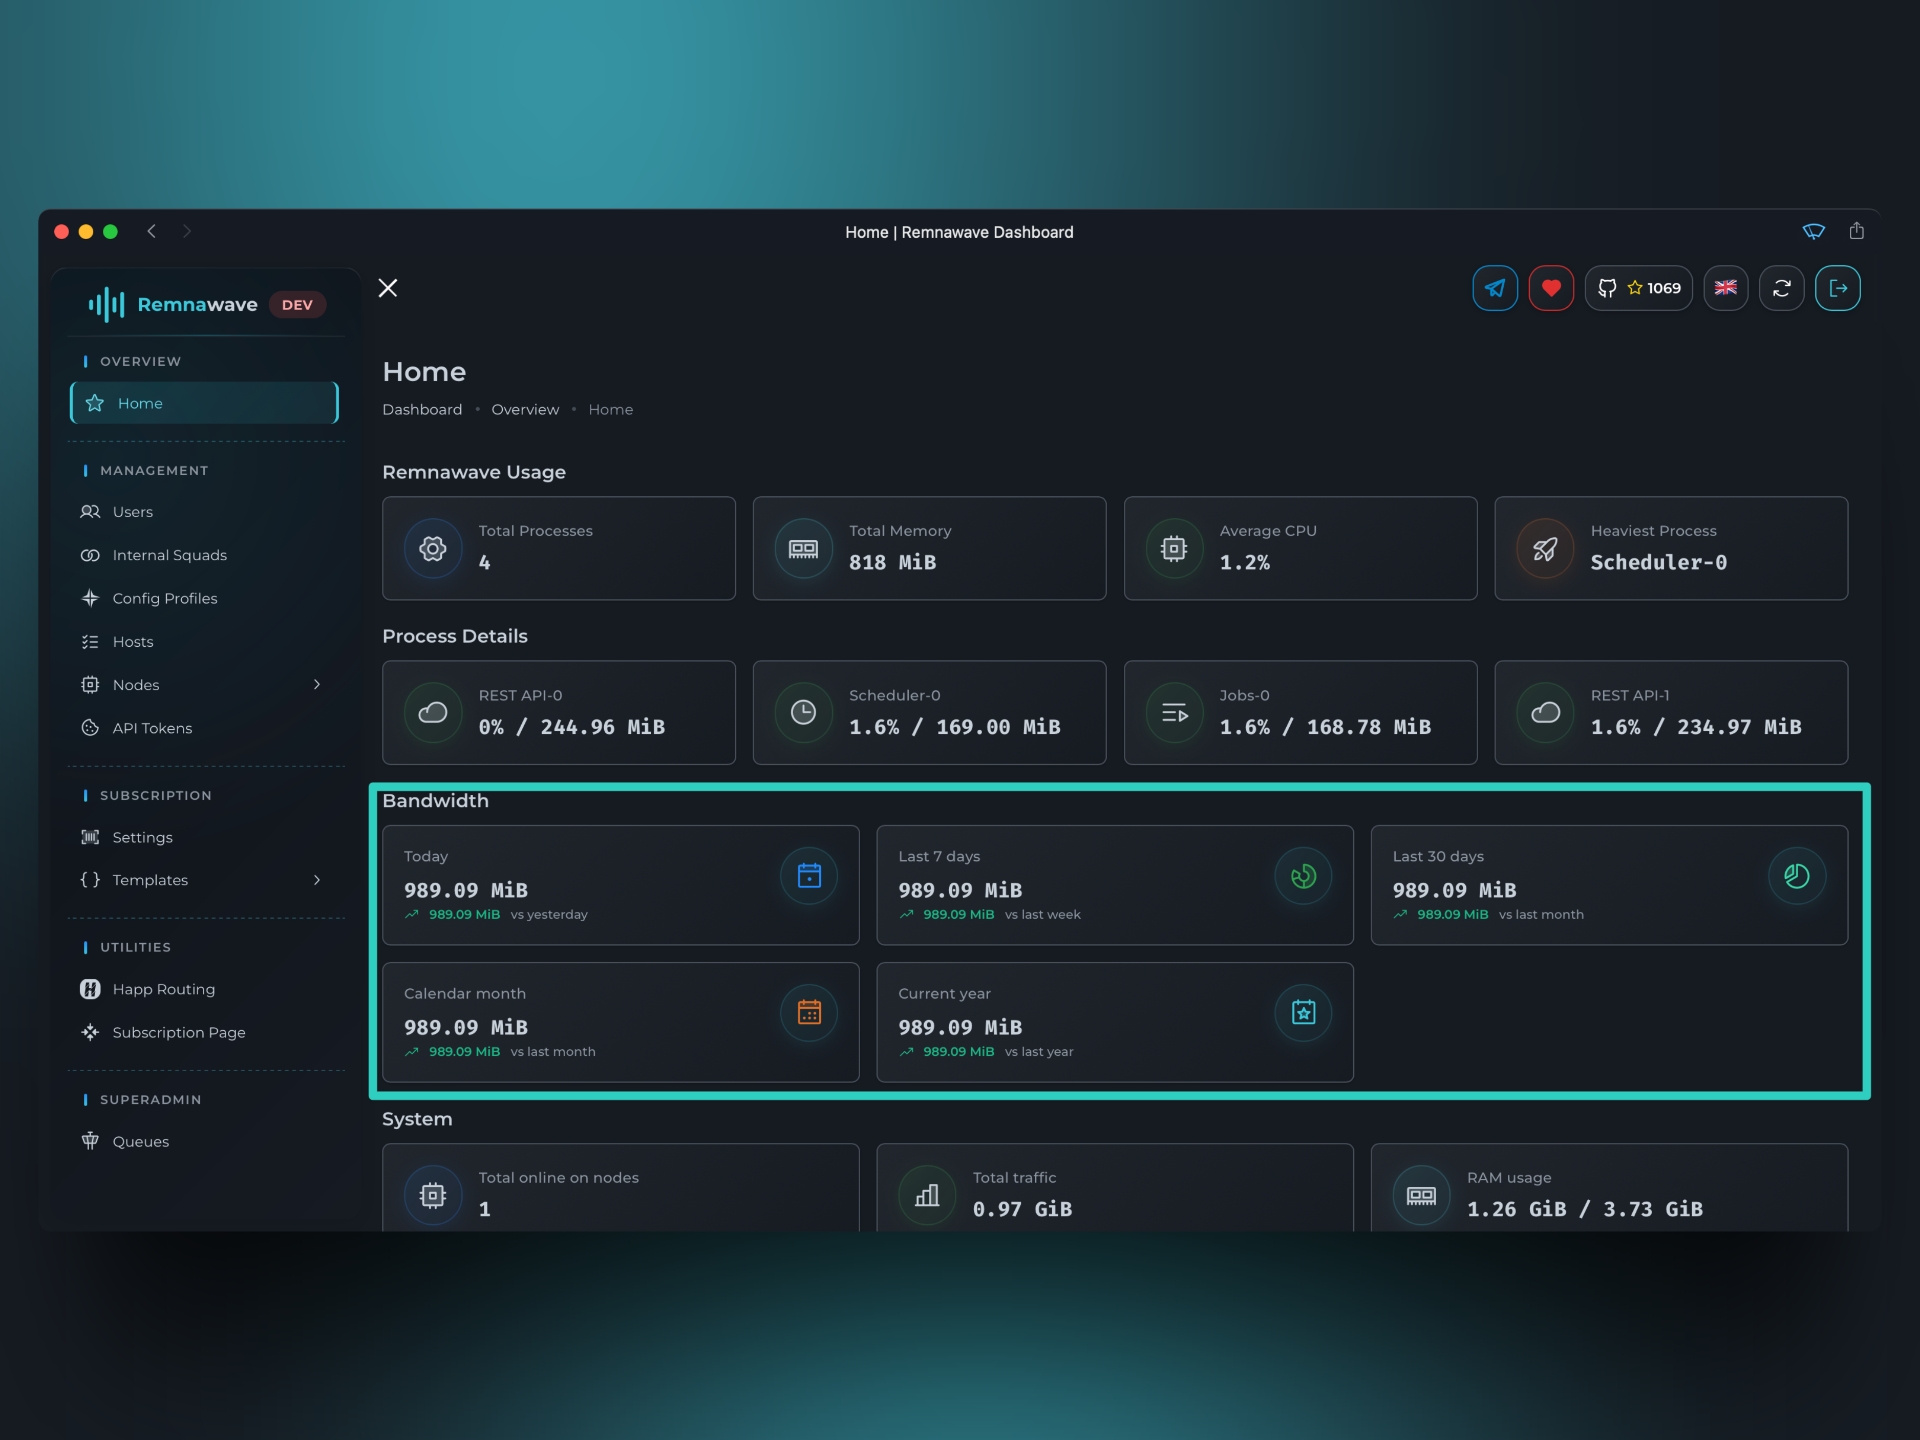Open Internal Squads page
The height and width of the screenshot is (1440, 1920).
169,555
